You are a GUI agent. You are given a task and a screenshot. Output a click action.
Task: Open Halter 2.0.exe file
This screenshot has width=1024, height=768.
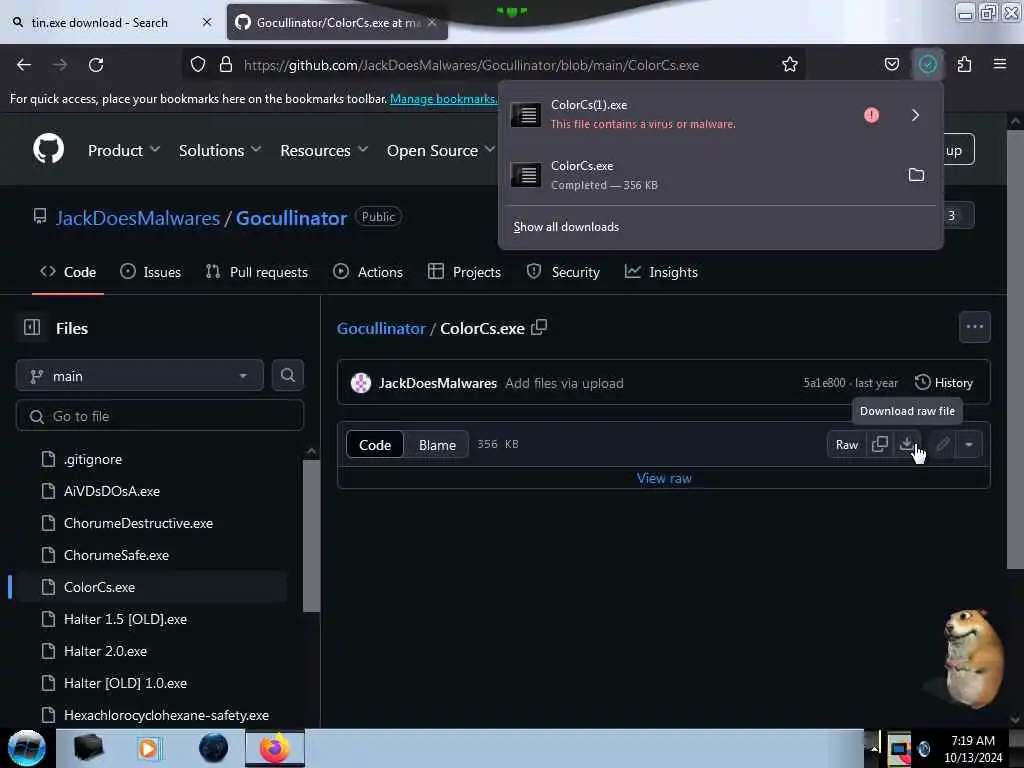click(105, 651)
